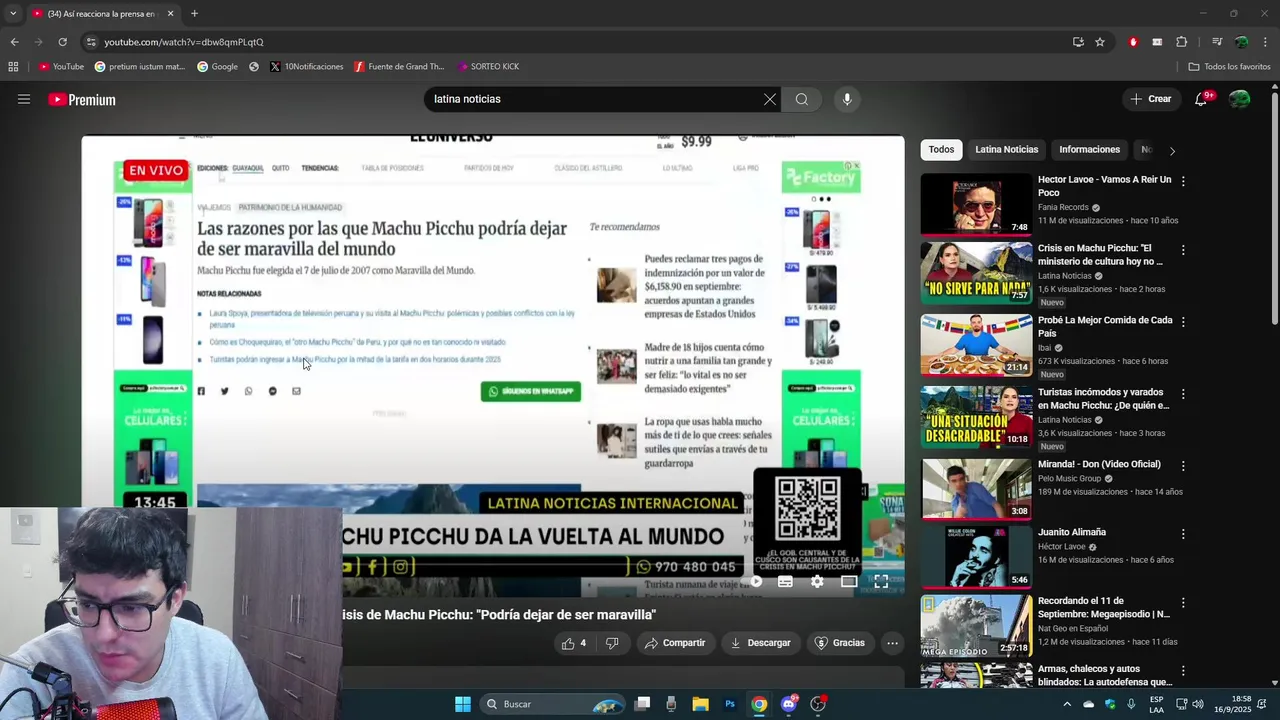Open the YouTube bookmark

pyautogui.click(x=61, y=67)
